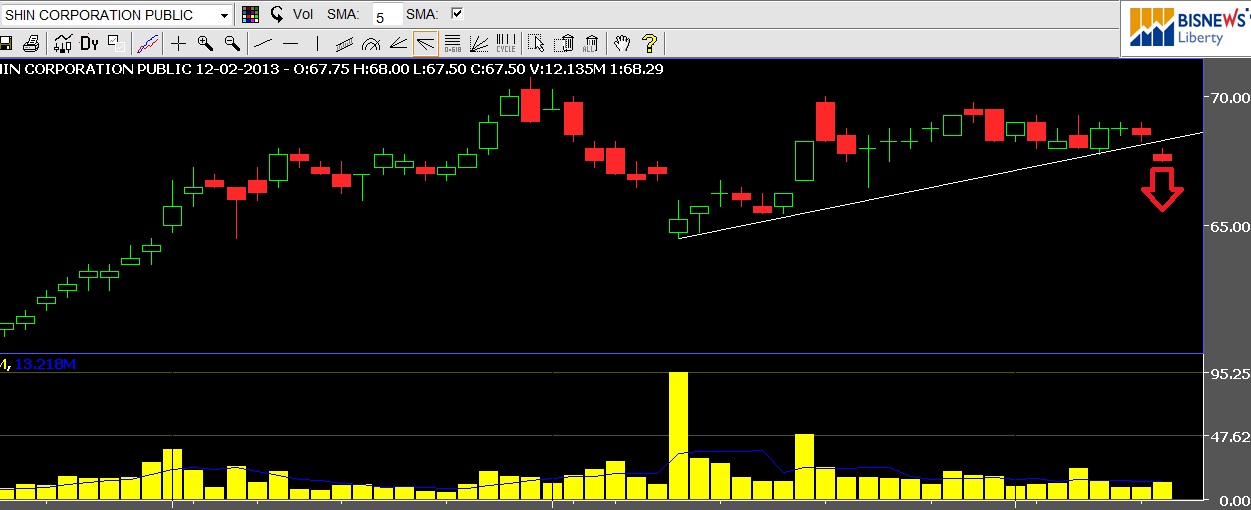Click the 13.218M volume SMA value
1251x510 pixels.
coord(45,365)
